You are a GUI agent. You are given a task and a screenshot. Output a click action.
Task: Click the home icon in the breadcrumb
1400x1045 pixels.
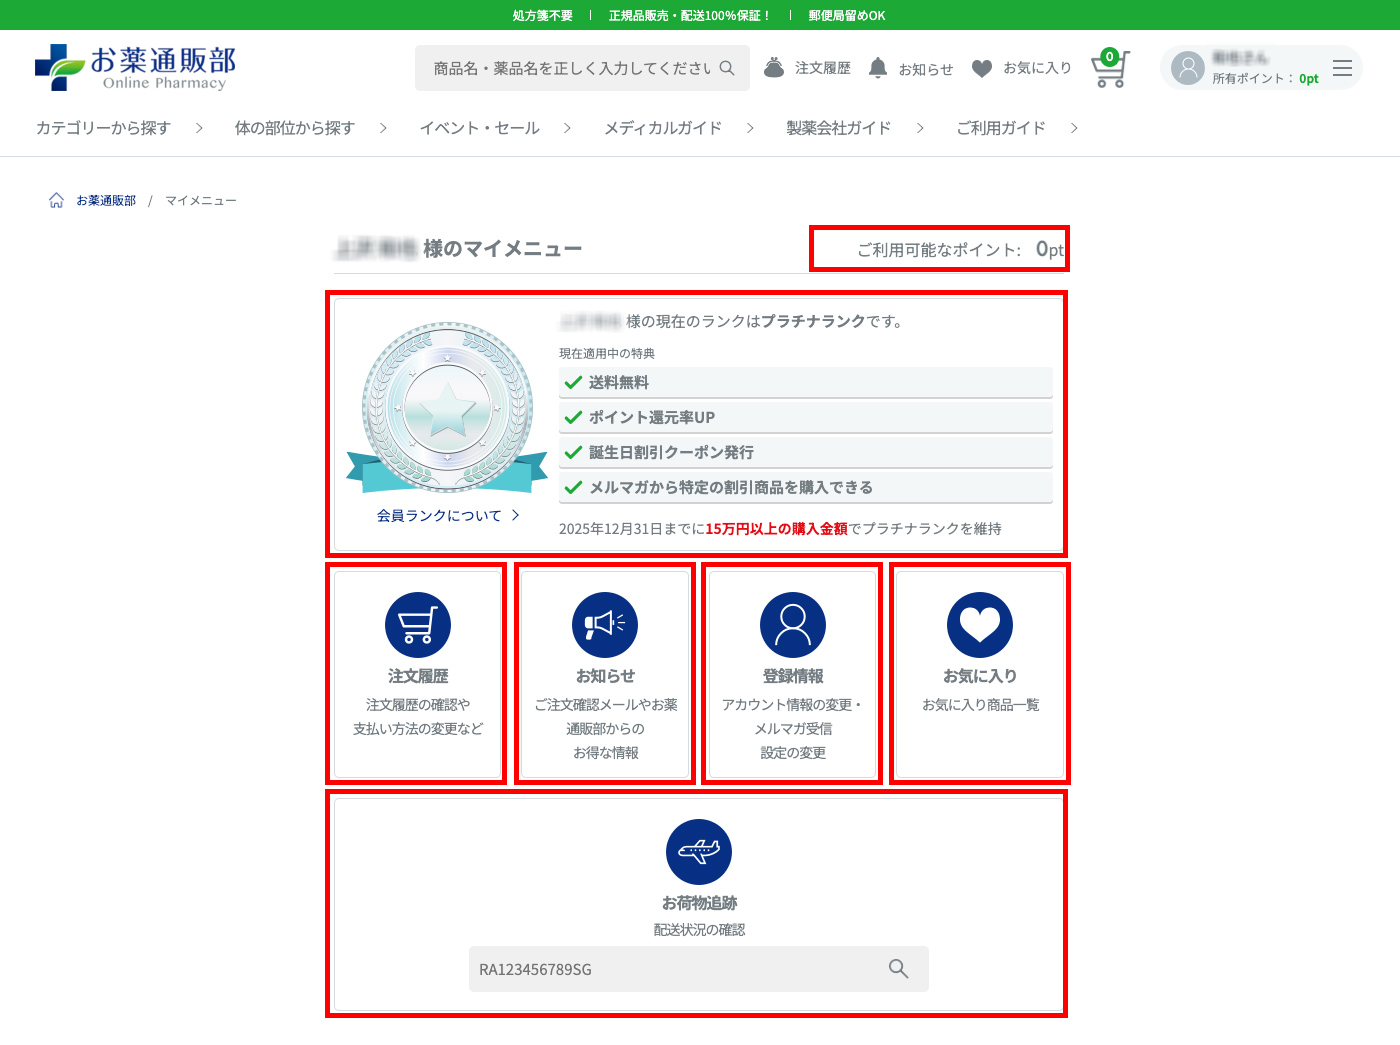(x=56, y=200)
